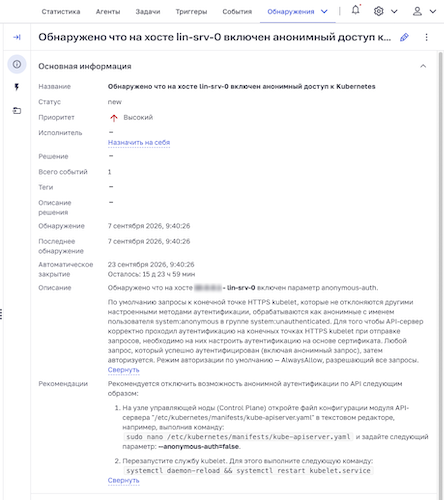
Task: Click the Высокий priority red arrow
Action: coord(114,118)
